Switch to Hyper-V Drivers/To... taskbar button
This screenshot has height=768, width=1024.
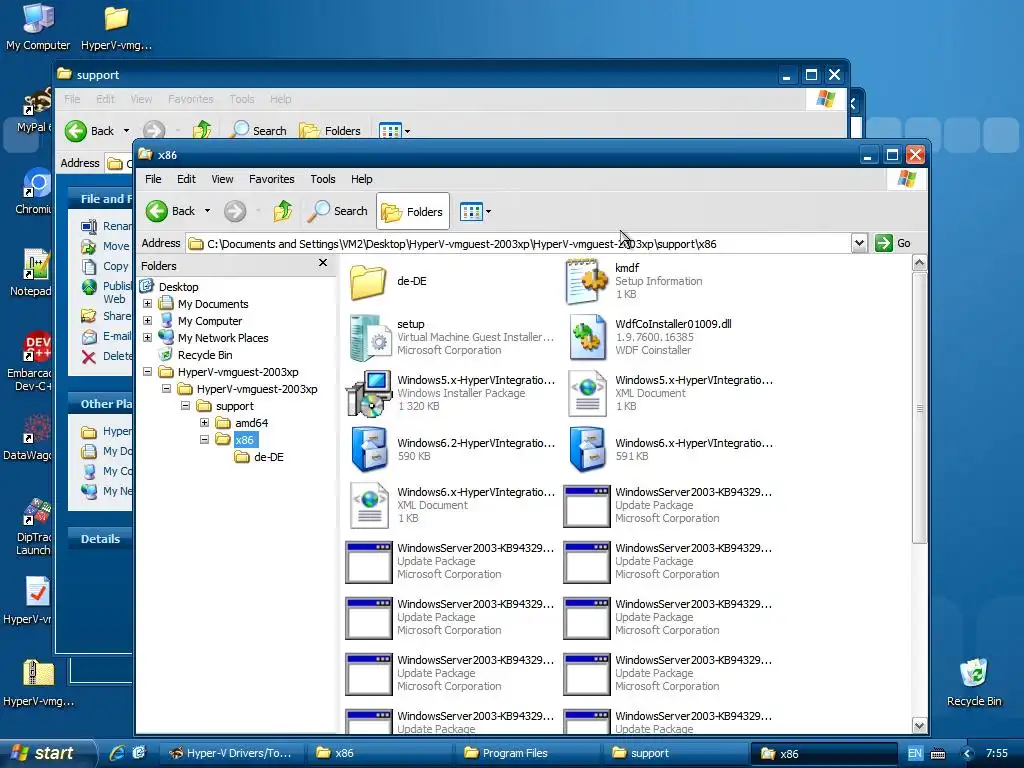[230, 753]
